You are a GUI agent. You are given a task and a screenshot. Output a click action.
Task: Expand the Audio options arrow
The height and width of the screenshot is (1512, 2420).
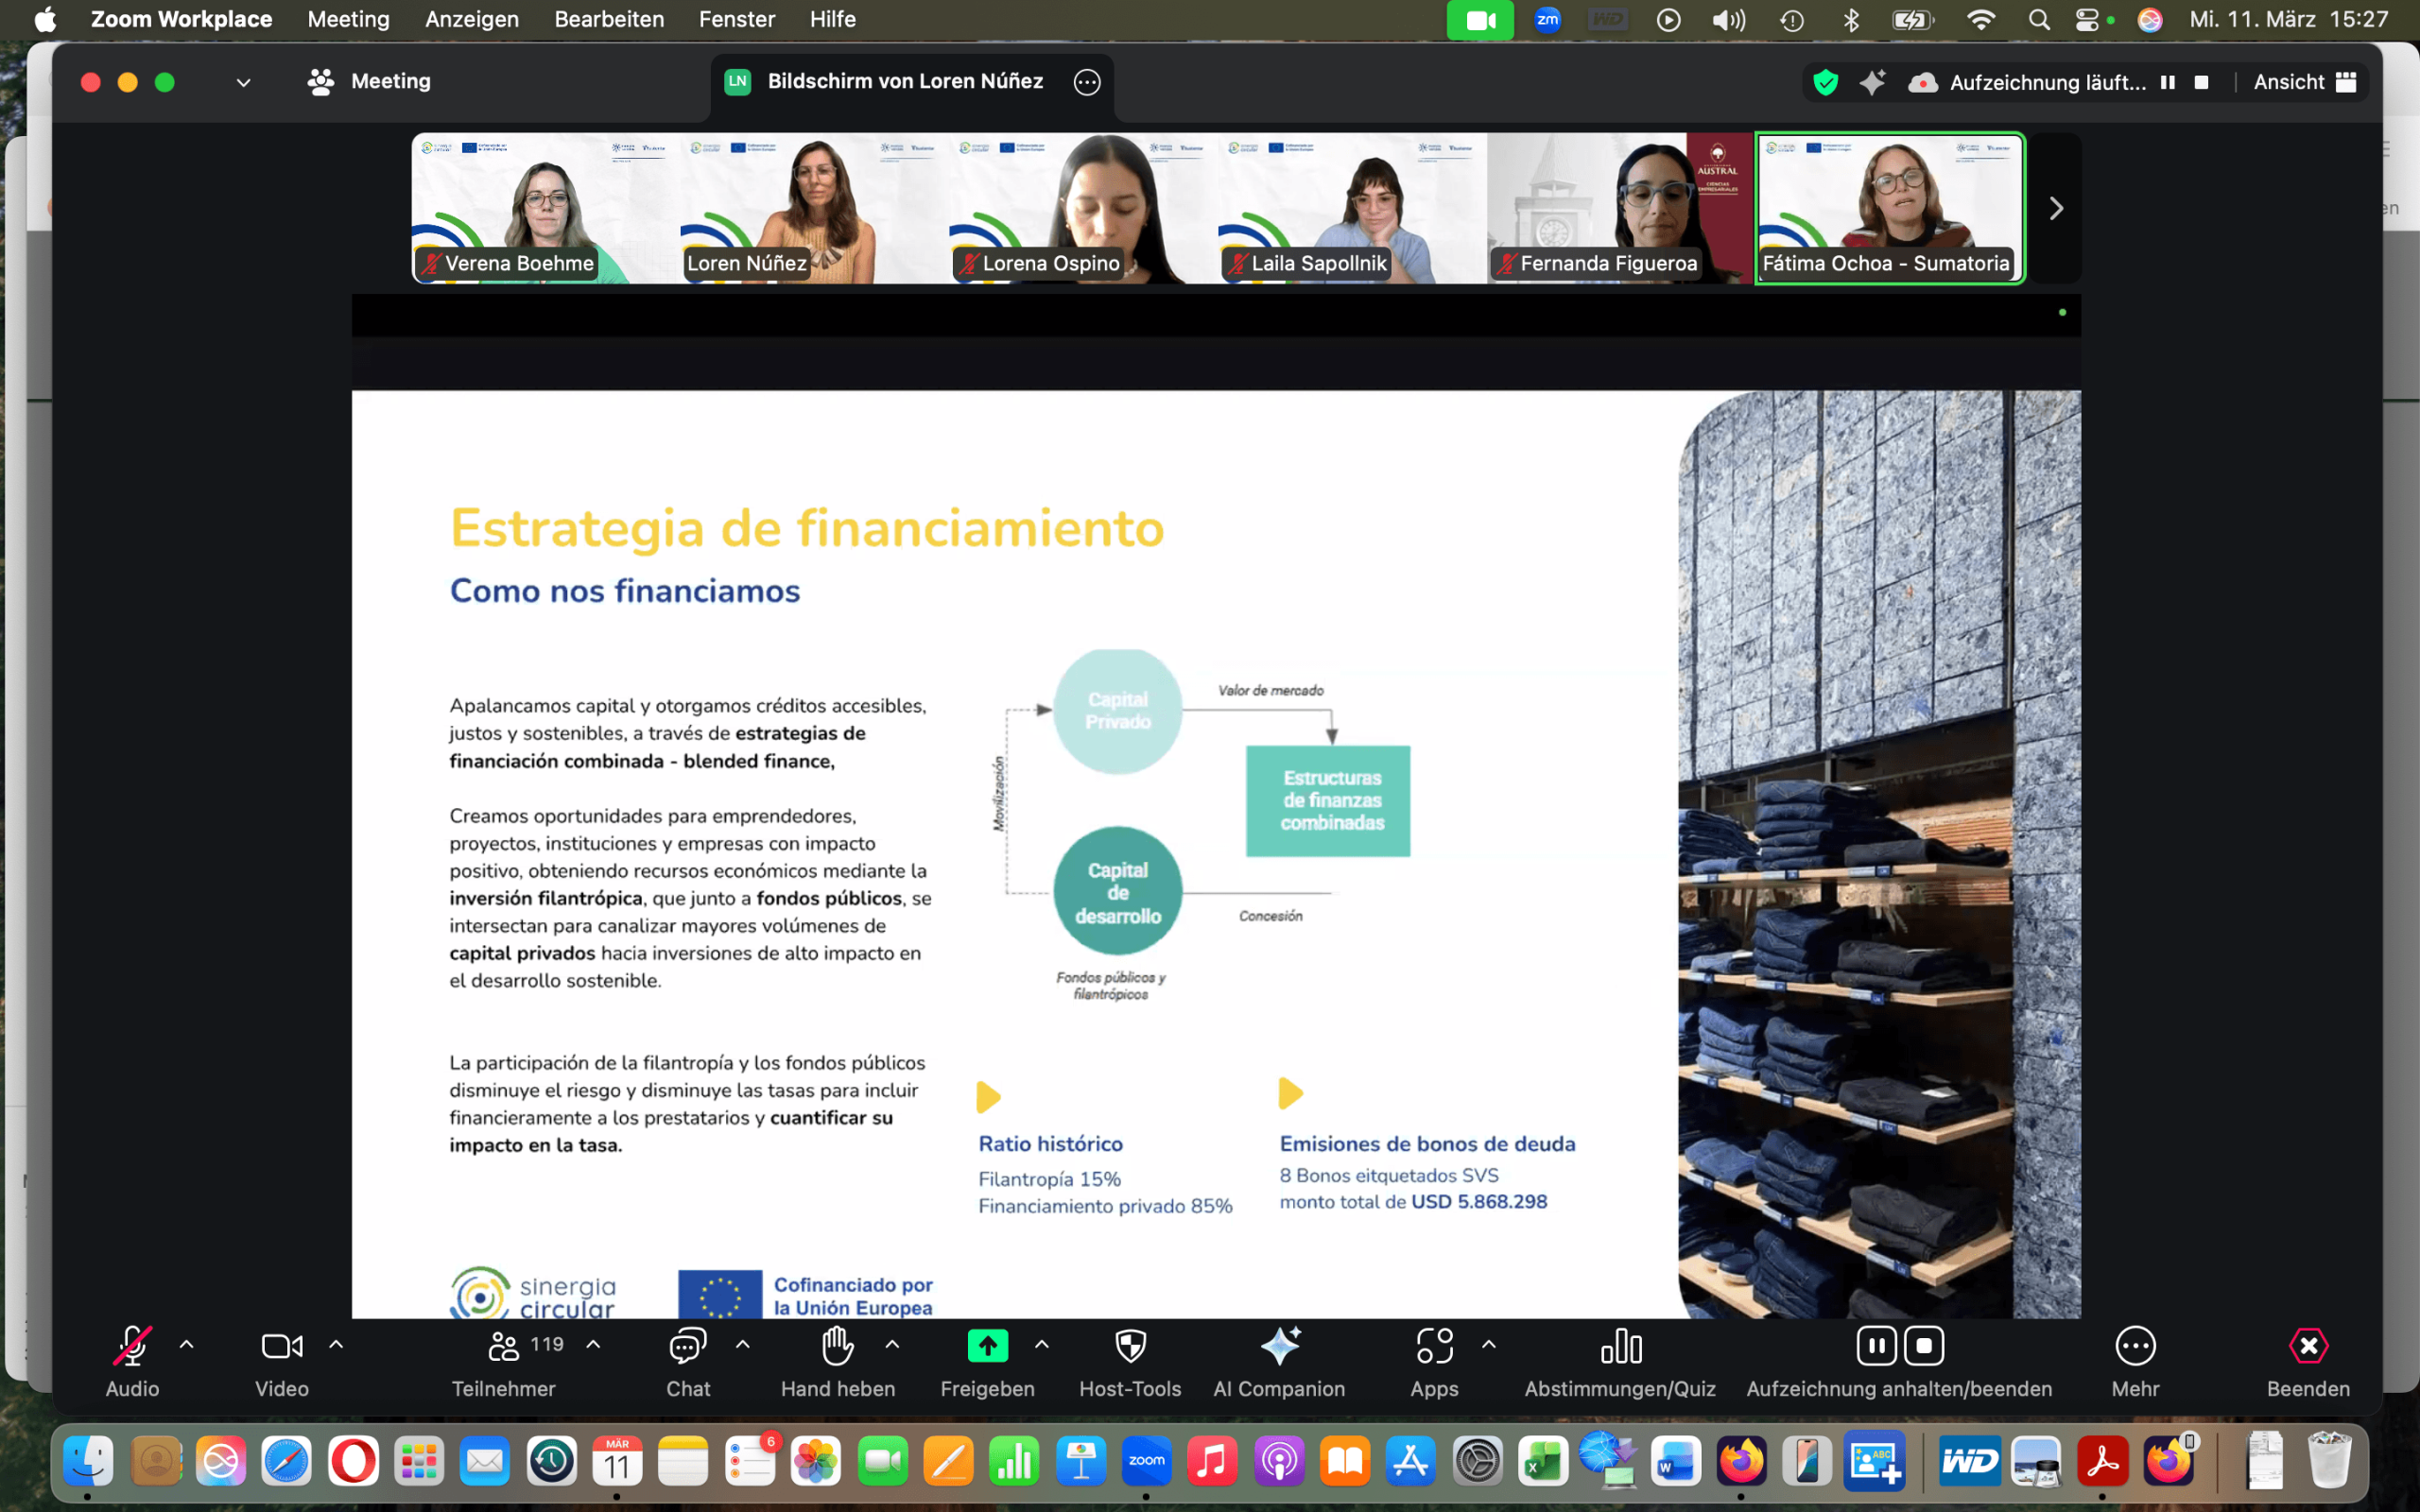(187, 1345)
